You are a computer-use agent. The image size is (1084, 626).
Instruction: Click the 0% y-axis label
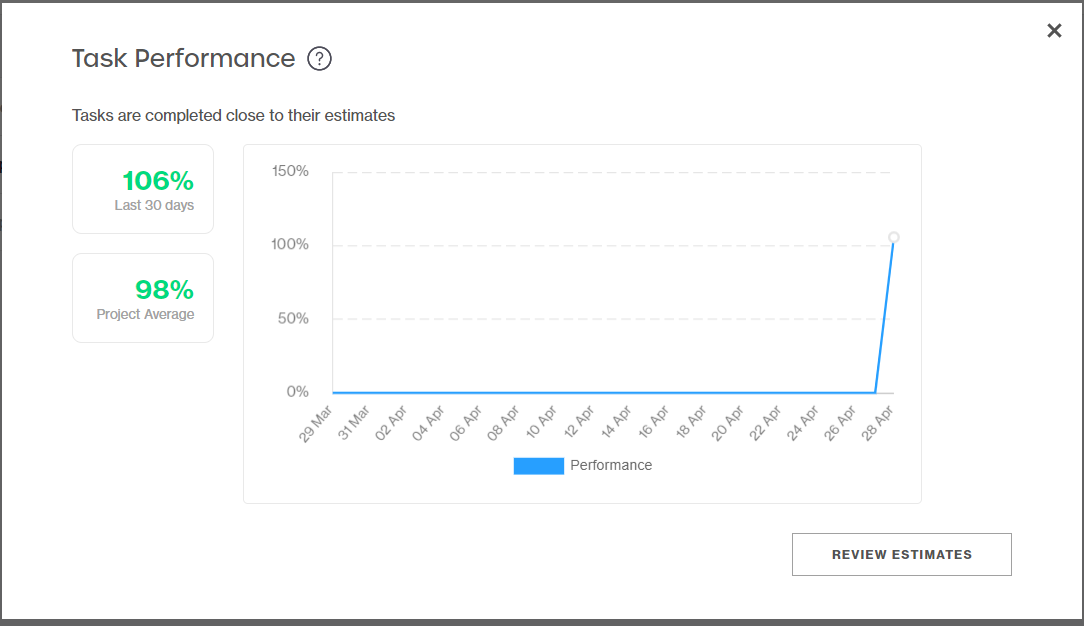[x=297, y=392]
